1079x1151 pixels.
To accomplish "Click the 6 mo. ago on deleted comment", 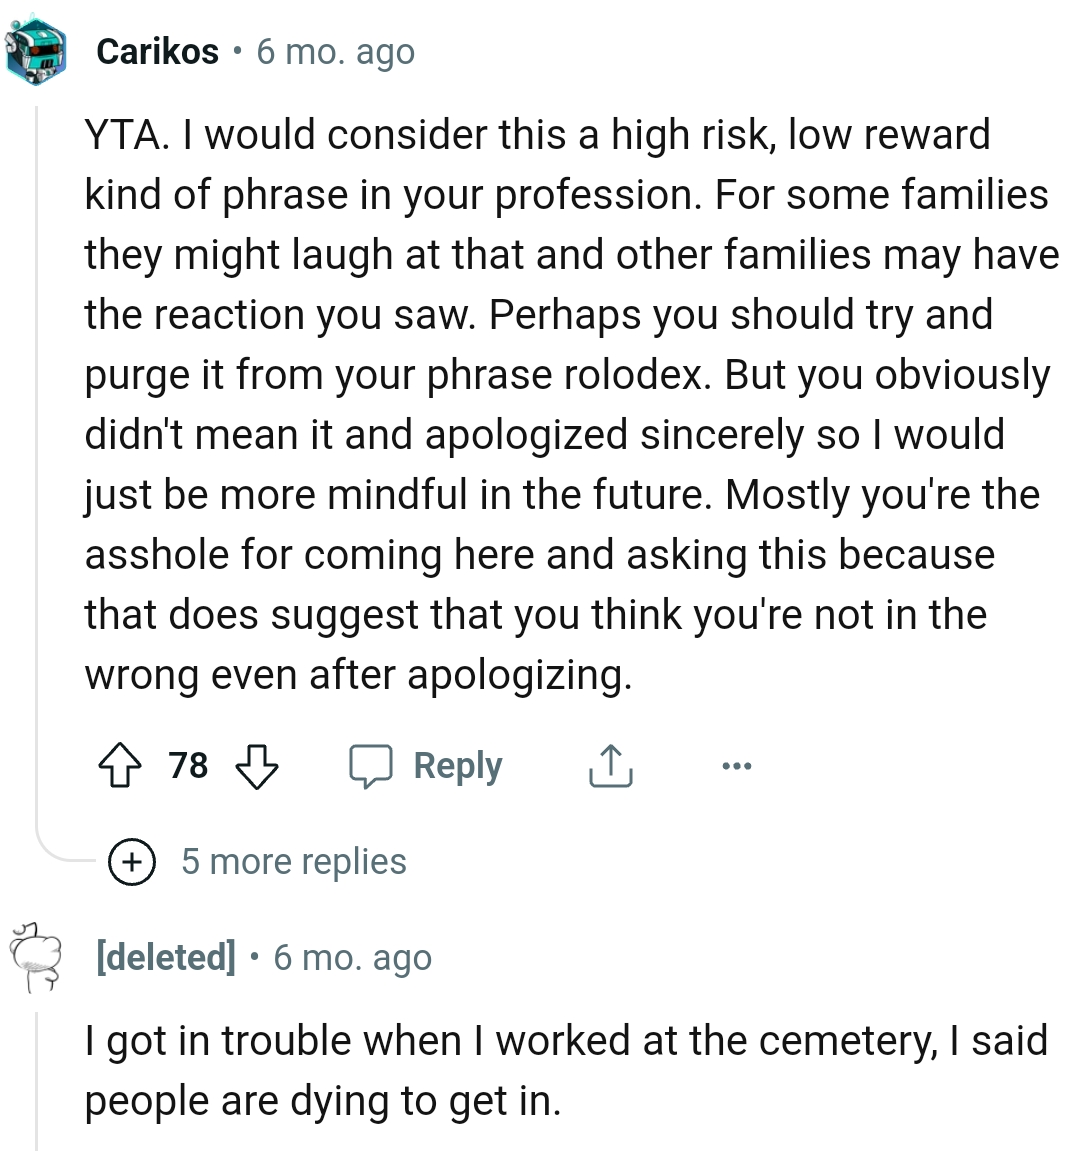I will pos(352,957).
